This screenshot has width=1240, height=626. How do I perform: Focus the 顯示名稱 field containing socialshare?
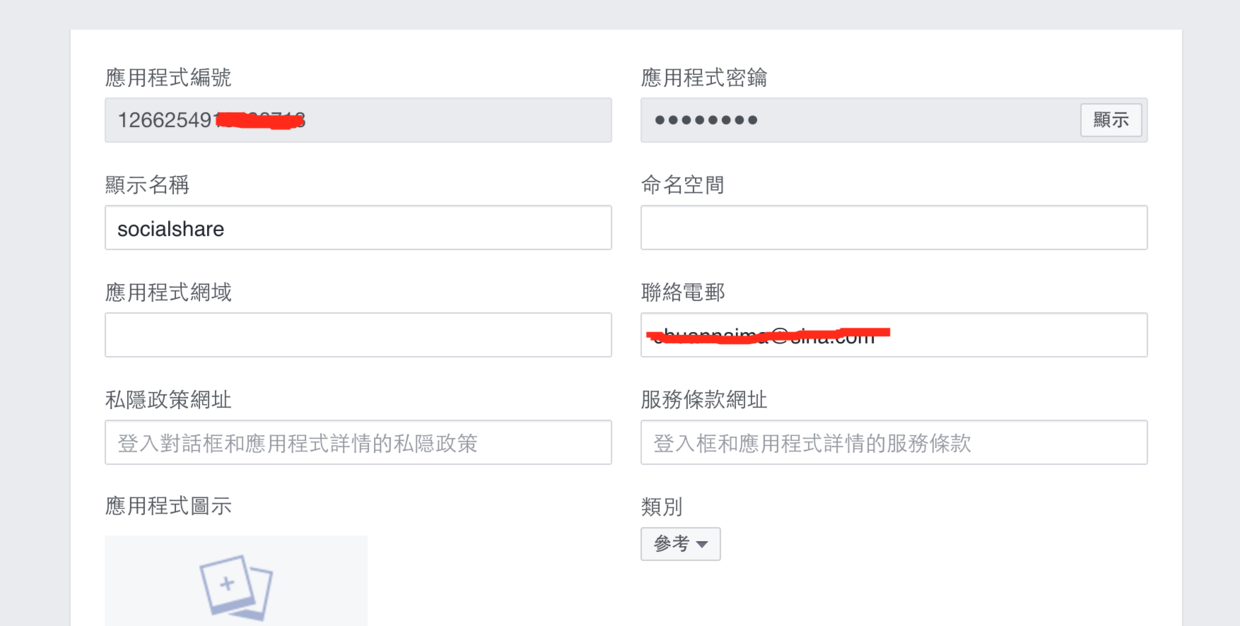point(358,228)
